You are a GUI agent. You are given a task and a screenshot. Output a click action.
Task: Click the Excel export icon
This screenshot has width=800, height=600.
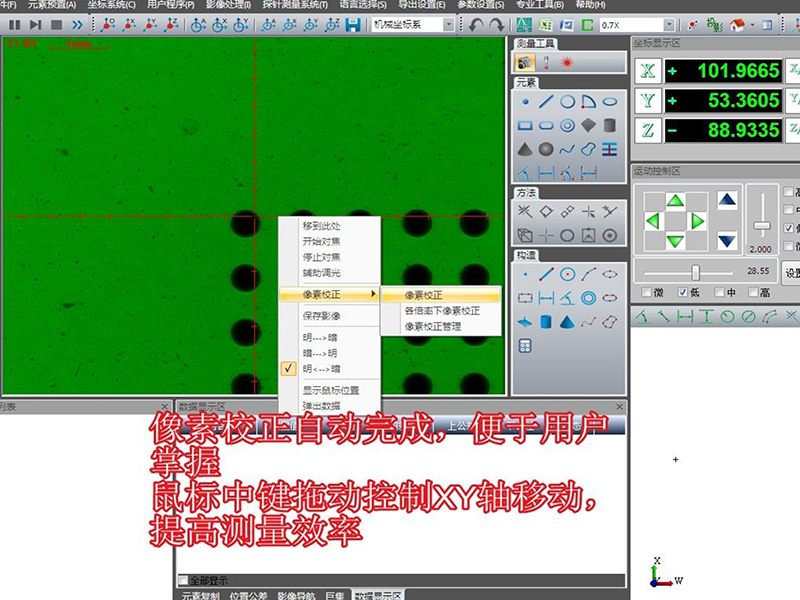coord(545,24)
